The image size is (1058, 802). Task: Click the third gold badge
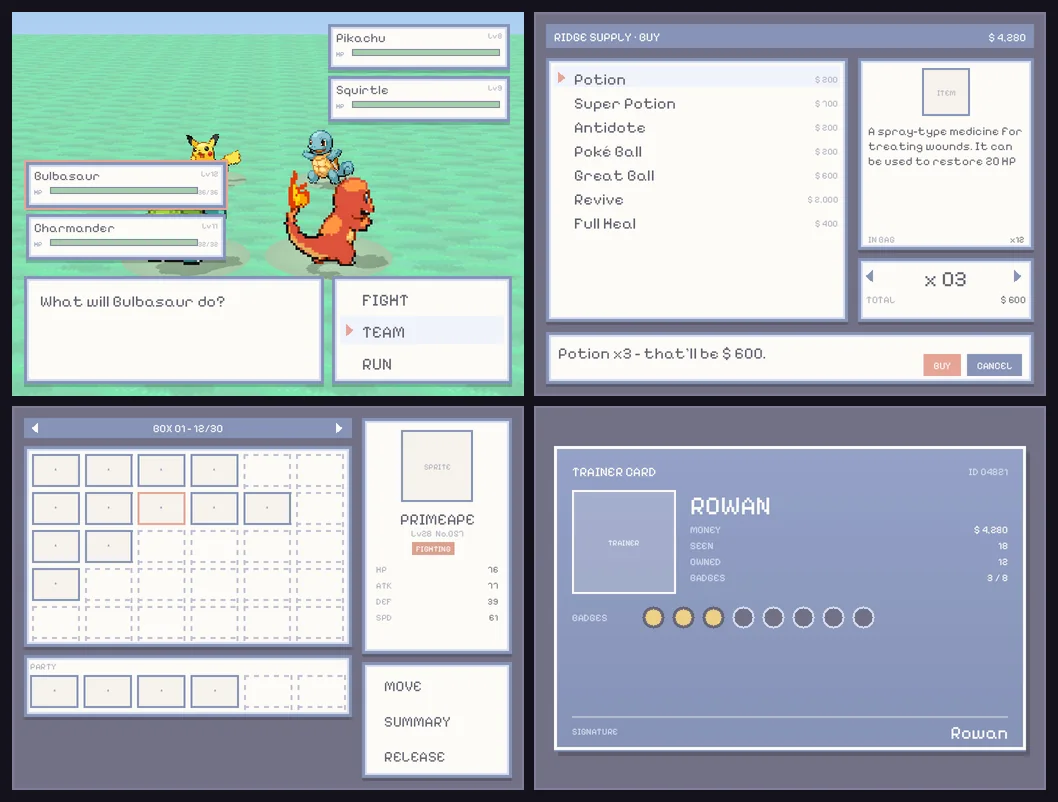point(713,617)
